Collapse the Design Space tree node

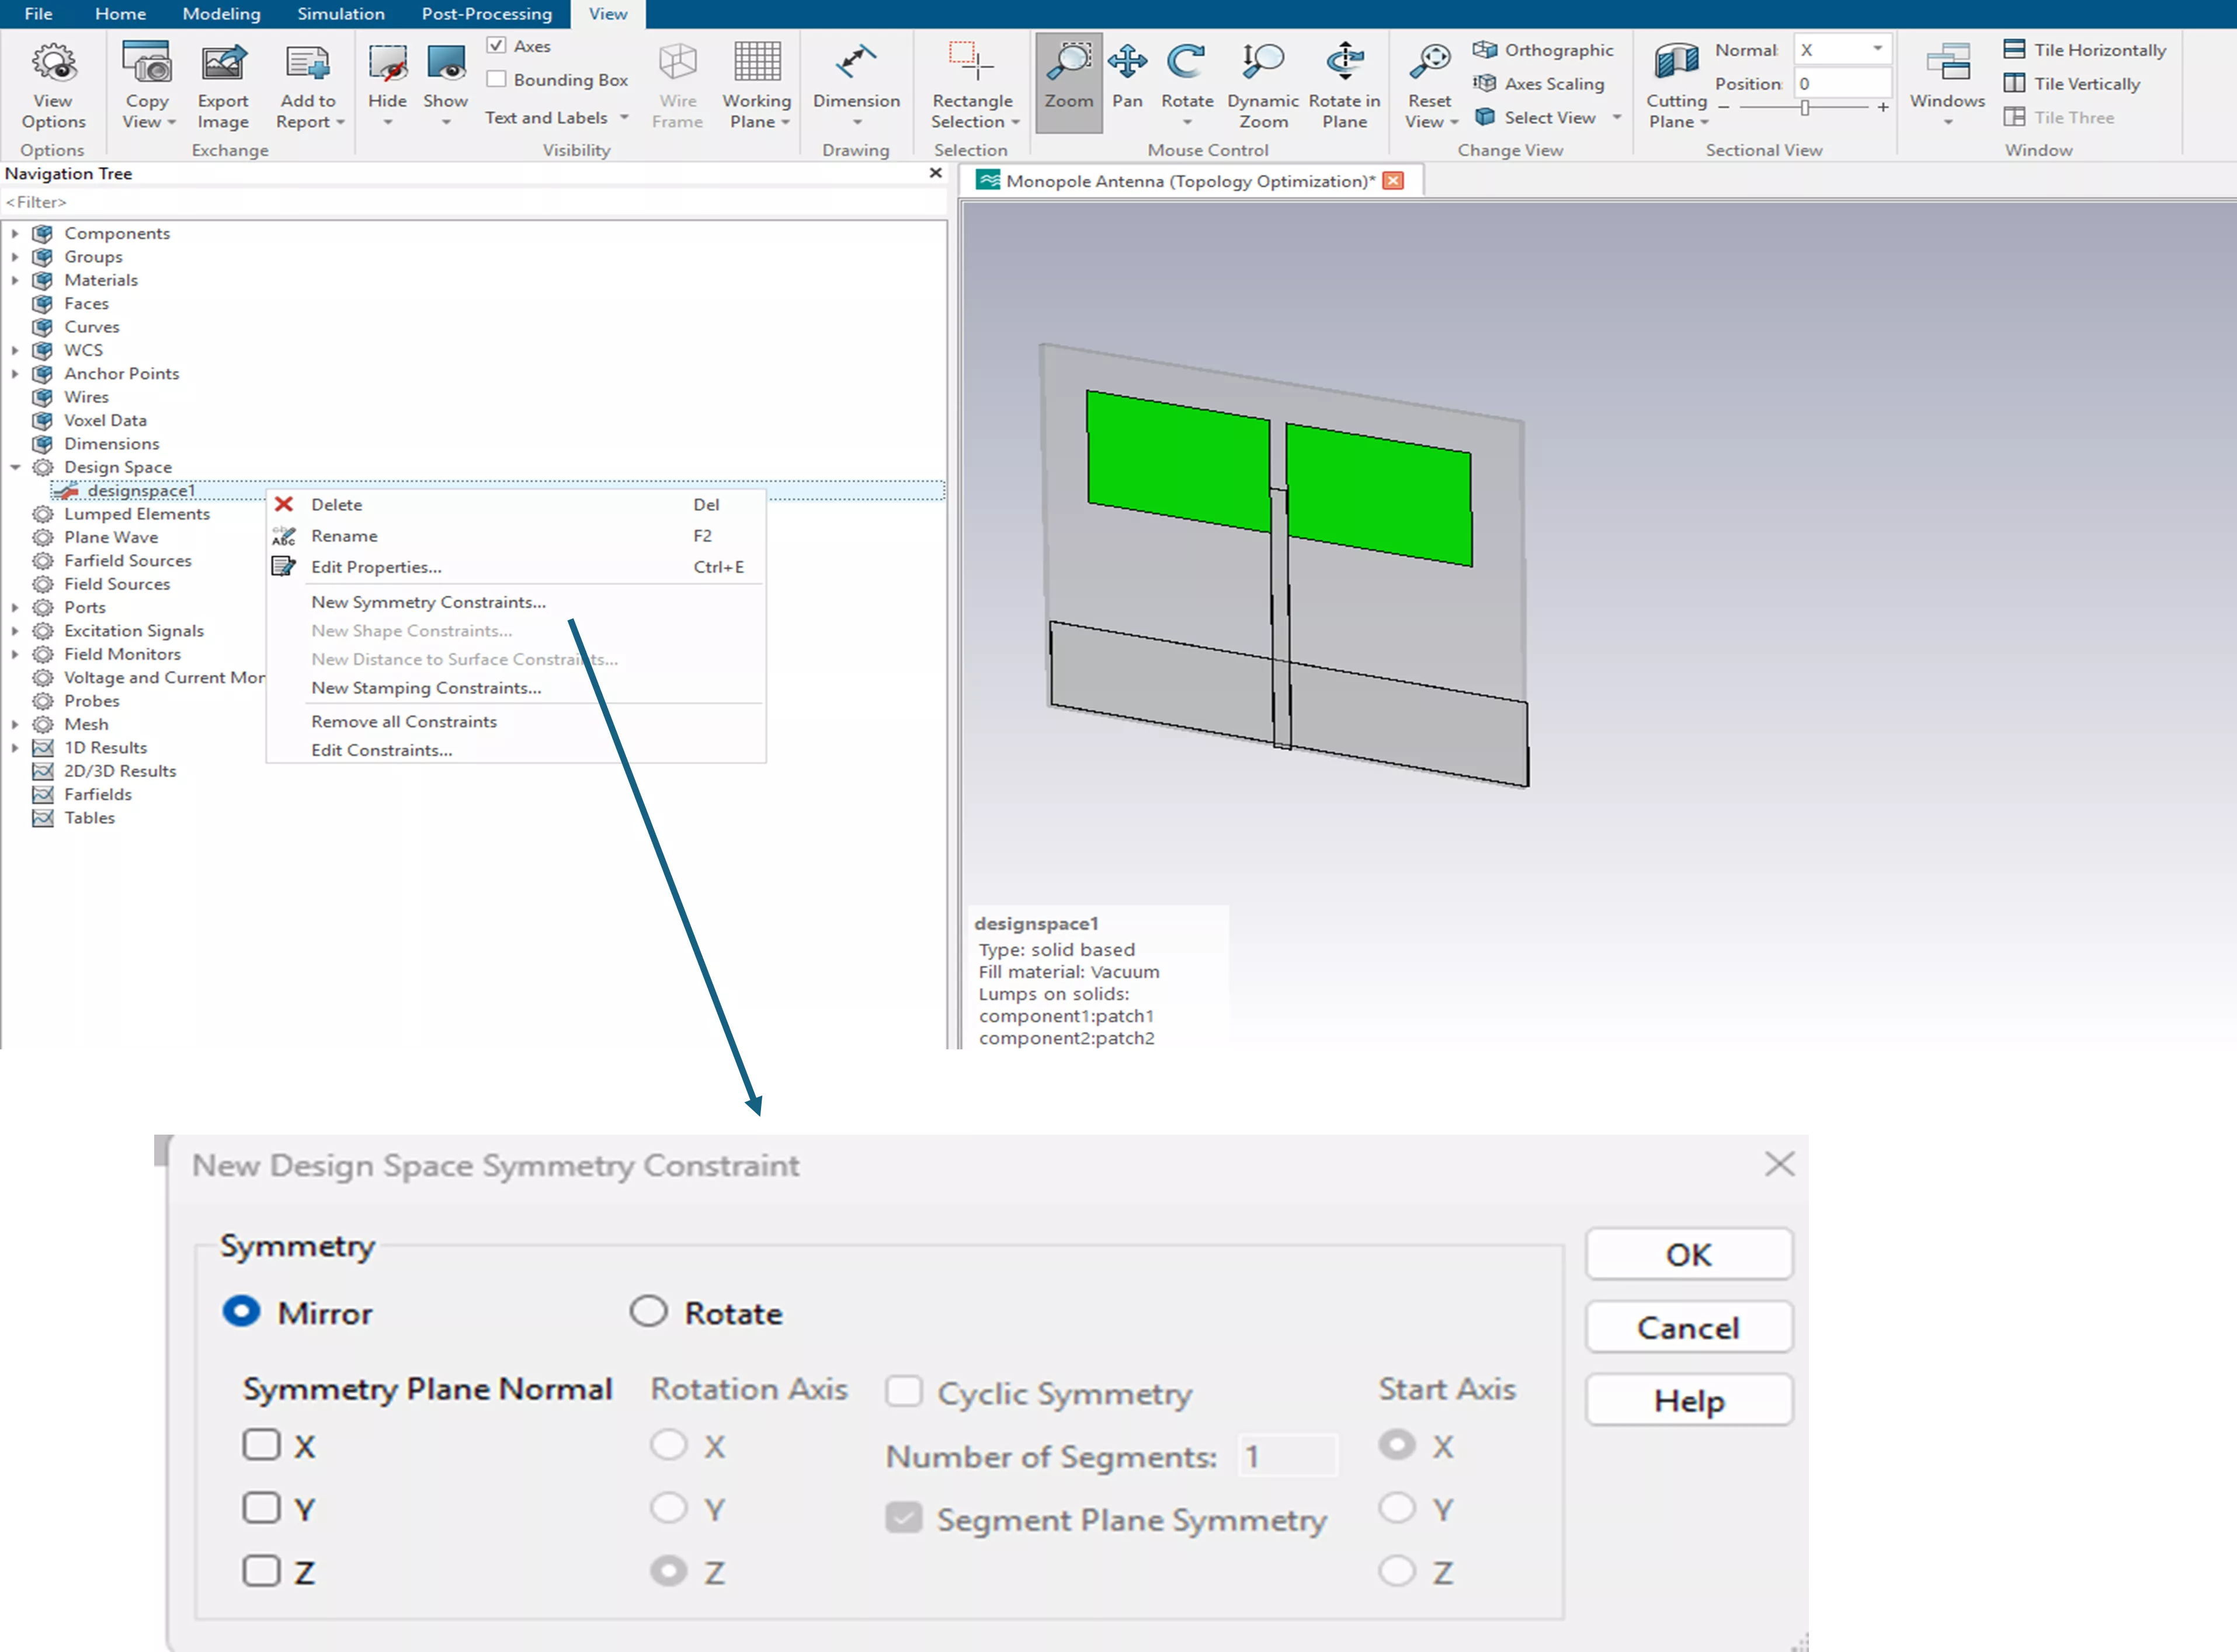pyautogui.click(x=15, y=467)
